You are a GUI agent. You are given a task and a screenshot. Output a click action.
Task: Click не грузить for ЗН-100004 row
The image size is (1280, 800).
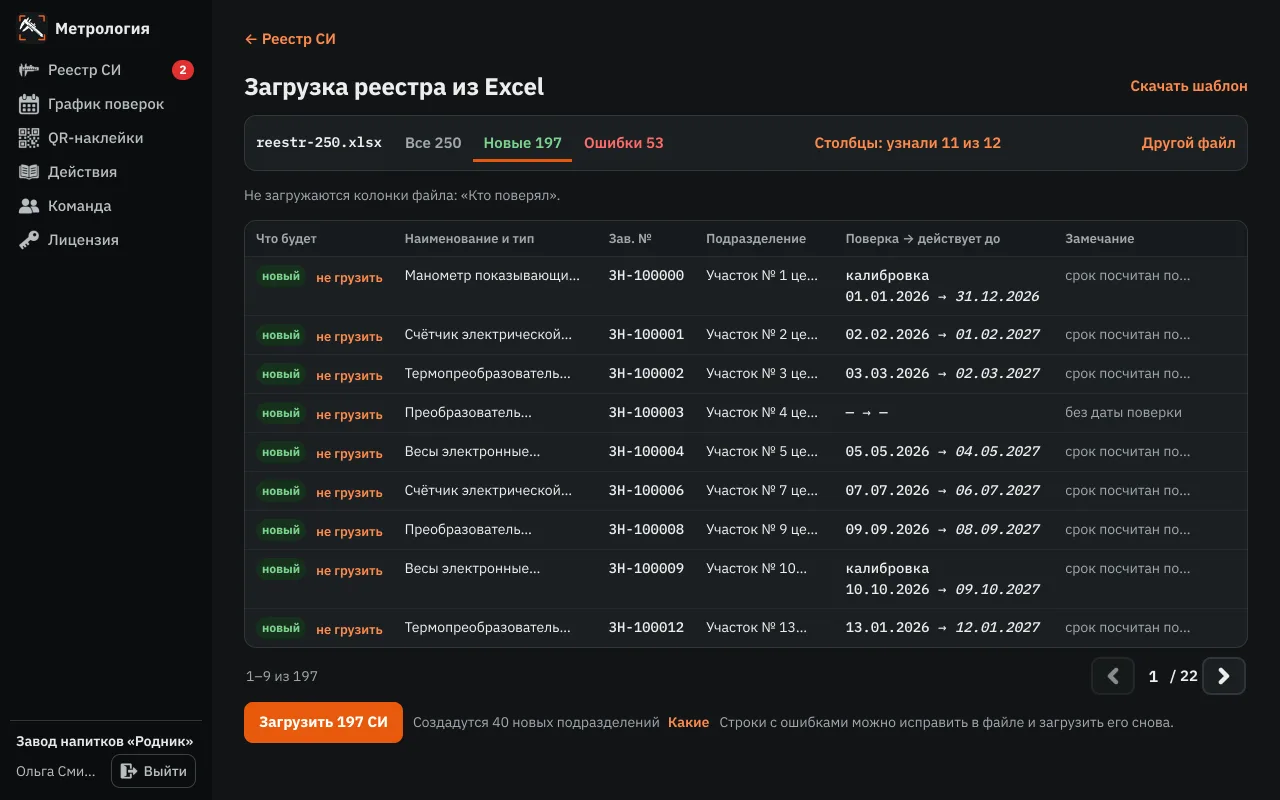click(x=349, y=454)
